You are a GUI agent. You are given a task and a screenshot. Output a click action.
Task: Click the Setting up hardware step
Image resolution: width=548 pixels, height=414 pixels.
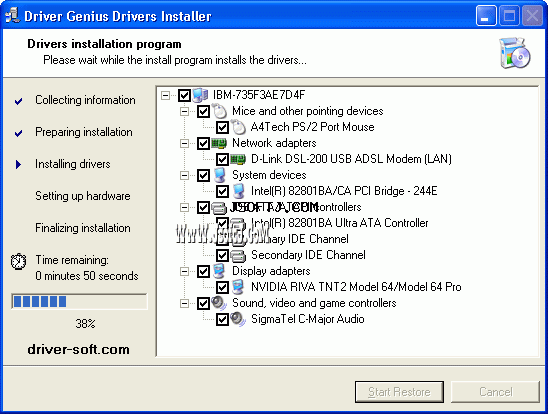(82, 196)
